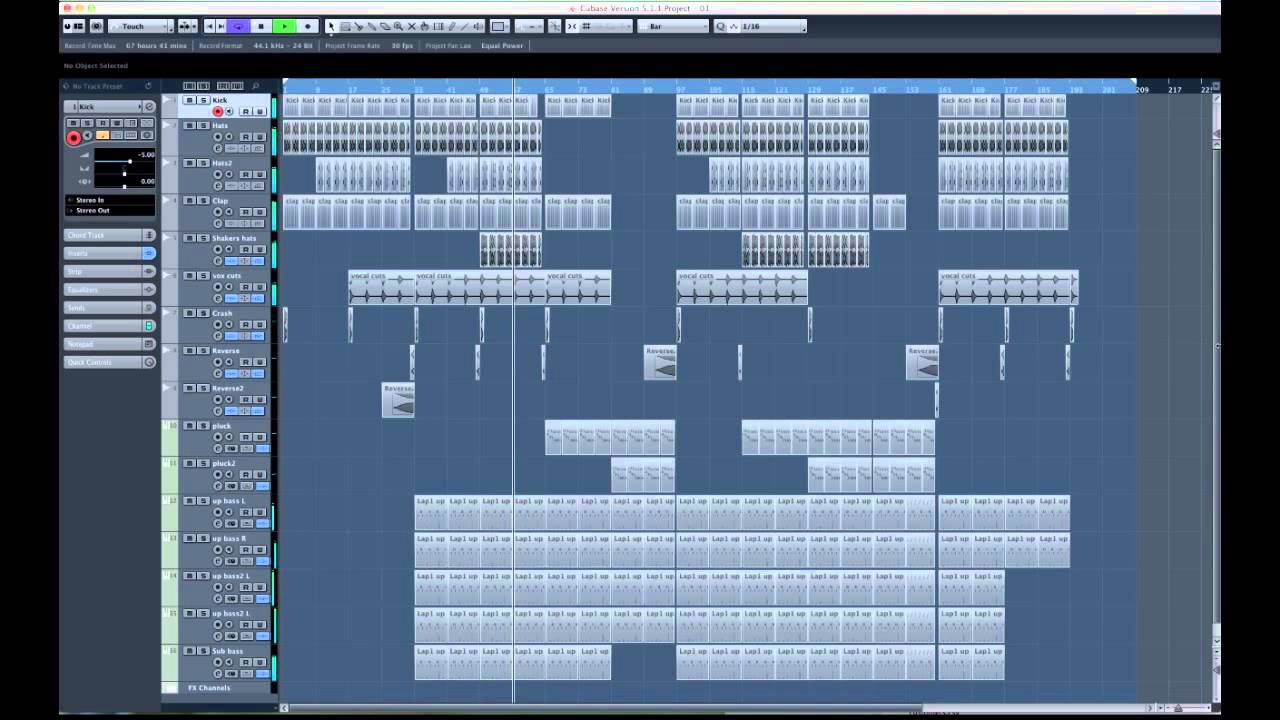1280x720 pixels.
Task: Click the Stop transport button
Action: coord(262,26)
